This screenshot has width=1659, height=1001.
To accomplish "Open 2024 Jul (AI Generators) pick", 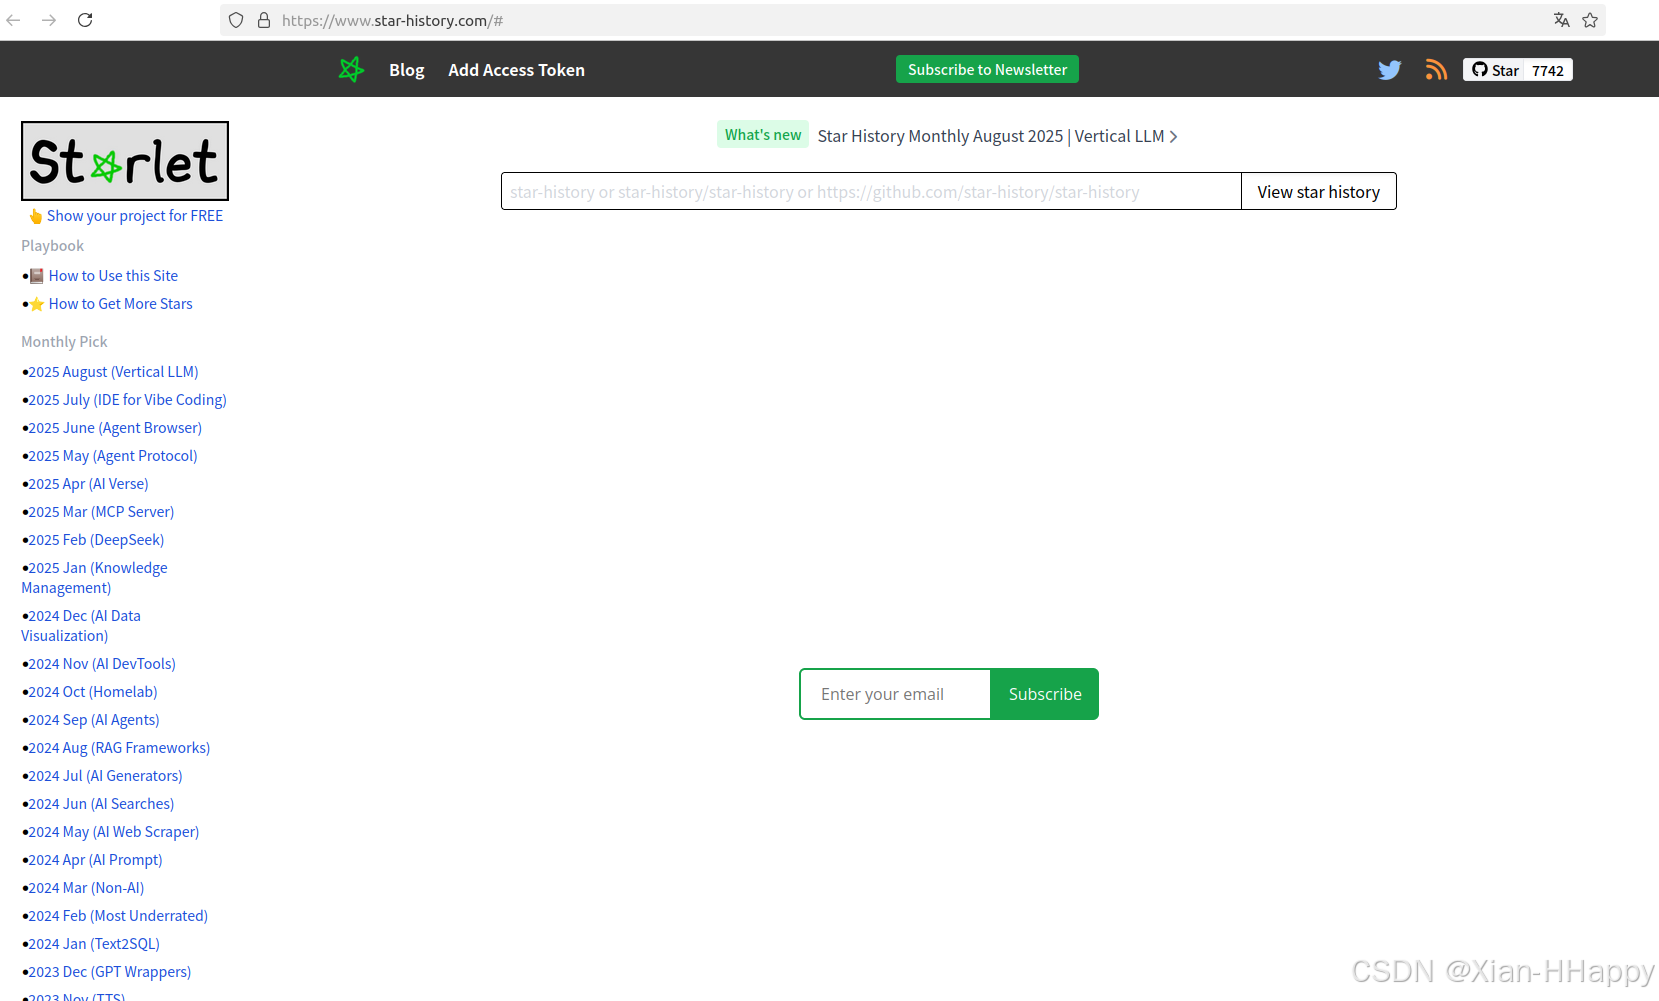I will 105,776.
